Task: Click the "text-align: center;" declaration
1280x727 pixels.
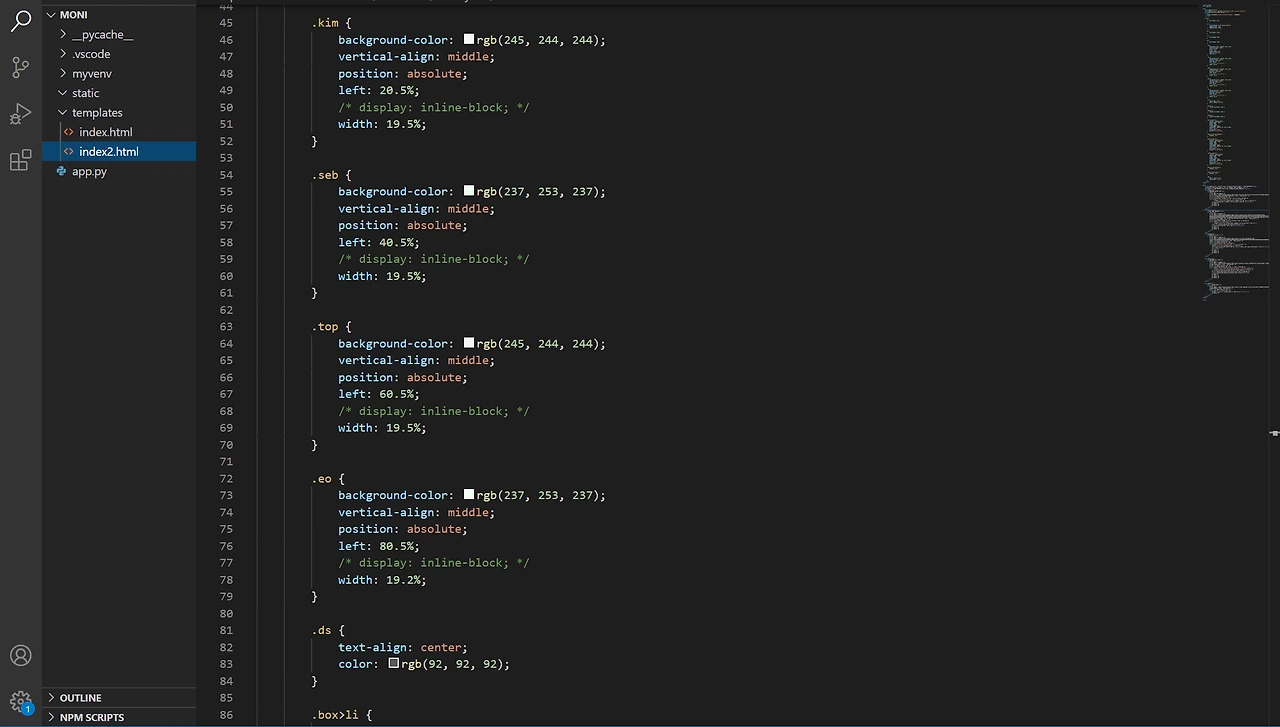Action: click(403, 647)
